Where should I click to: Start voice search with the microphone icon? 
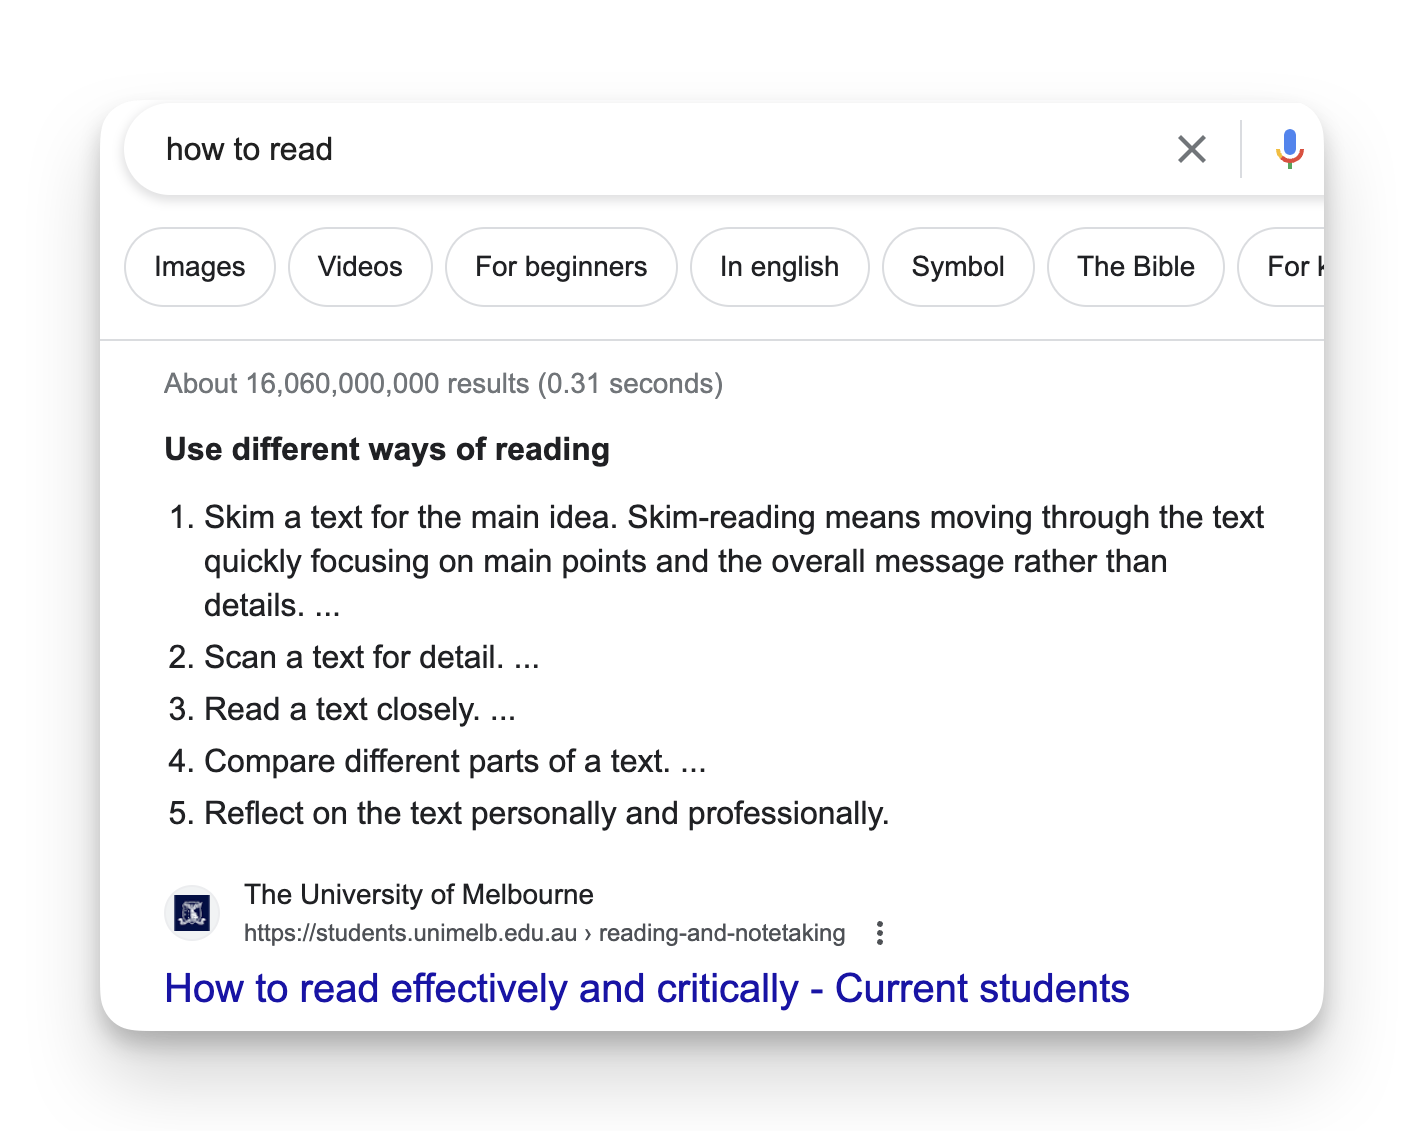tap(1288, 149)
